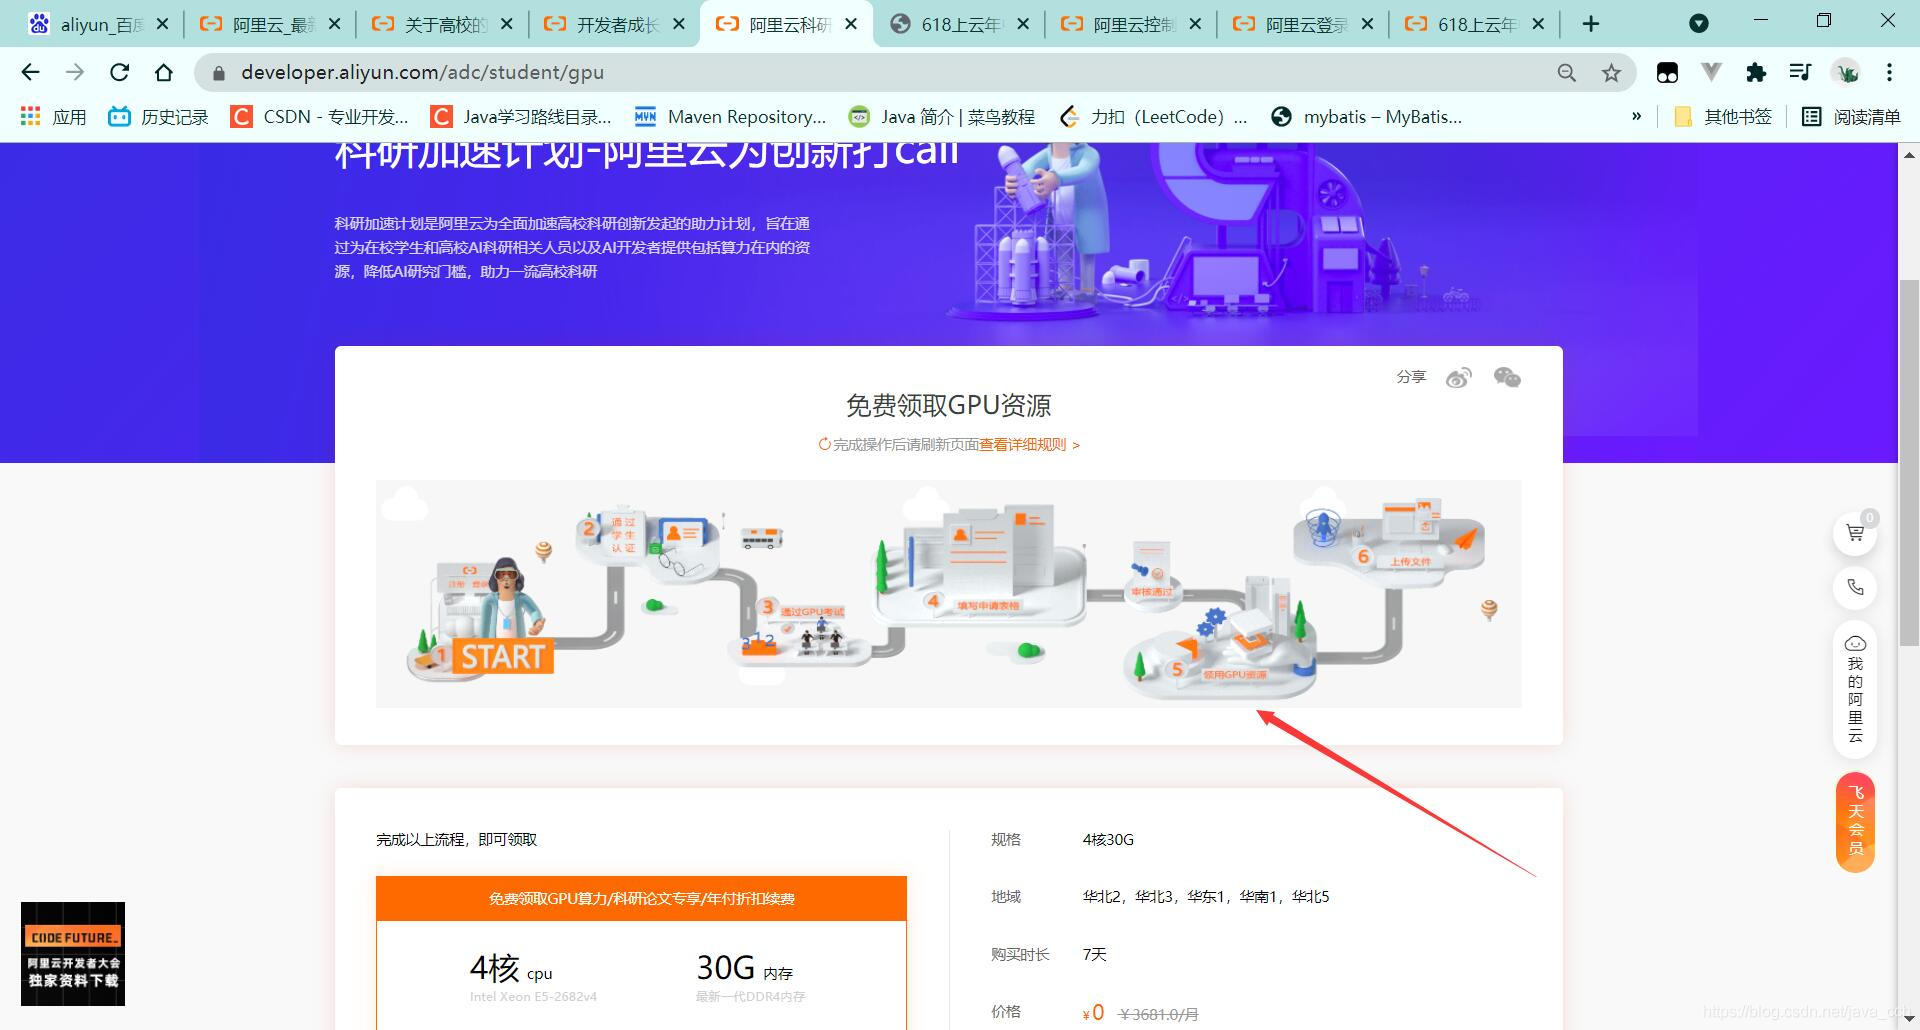Share the page to WeChat
Screen dimensions: 1920x1030
(x=1507, y=377)
